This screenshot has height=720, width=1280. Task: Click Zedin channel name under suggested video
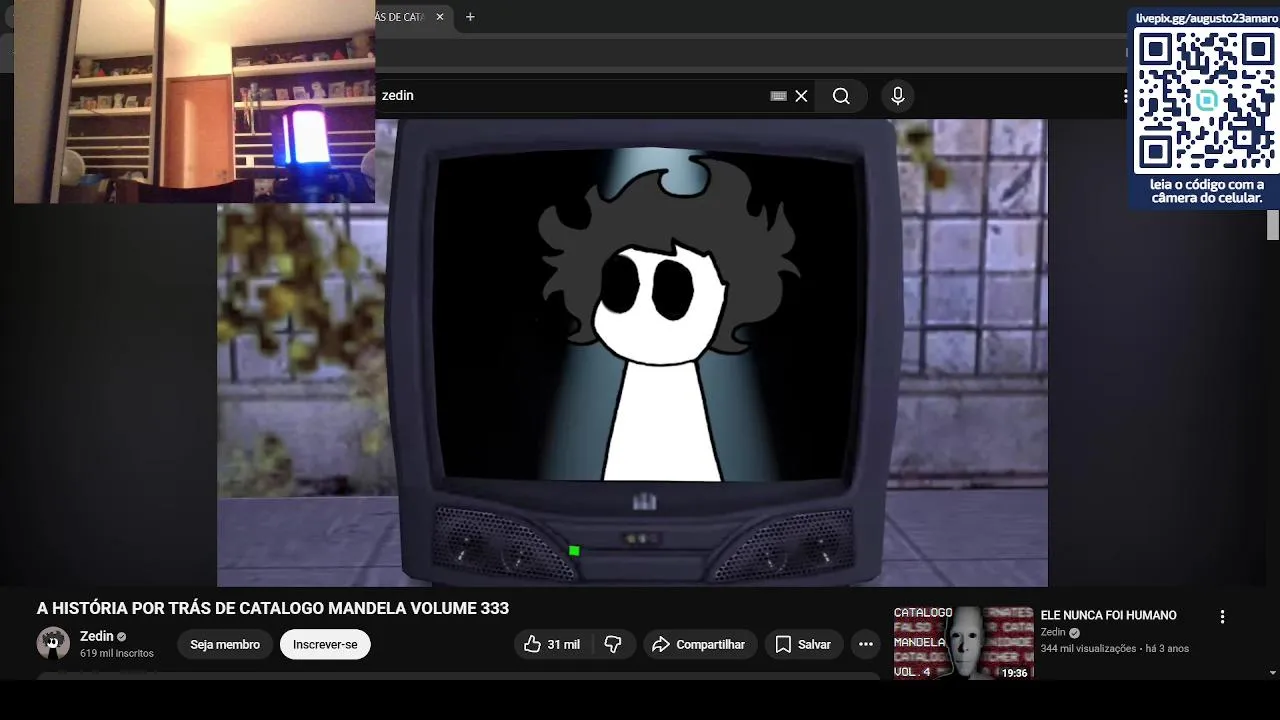(x=1053, y=632)
